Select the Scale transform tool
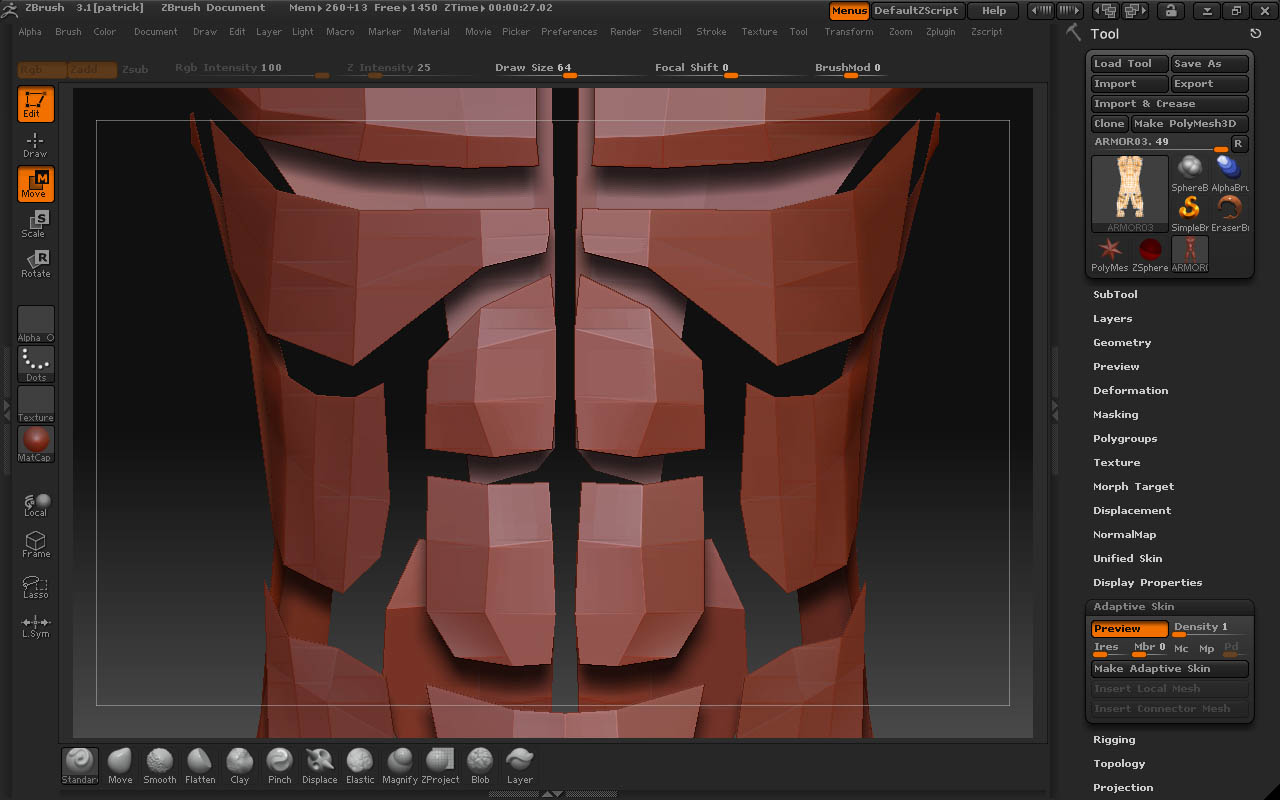 pyautogui.click(x=36, y=224)
